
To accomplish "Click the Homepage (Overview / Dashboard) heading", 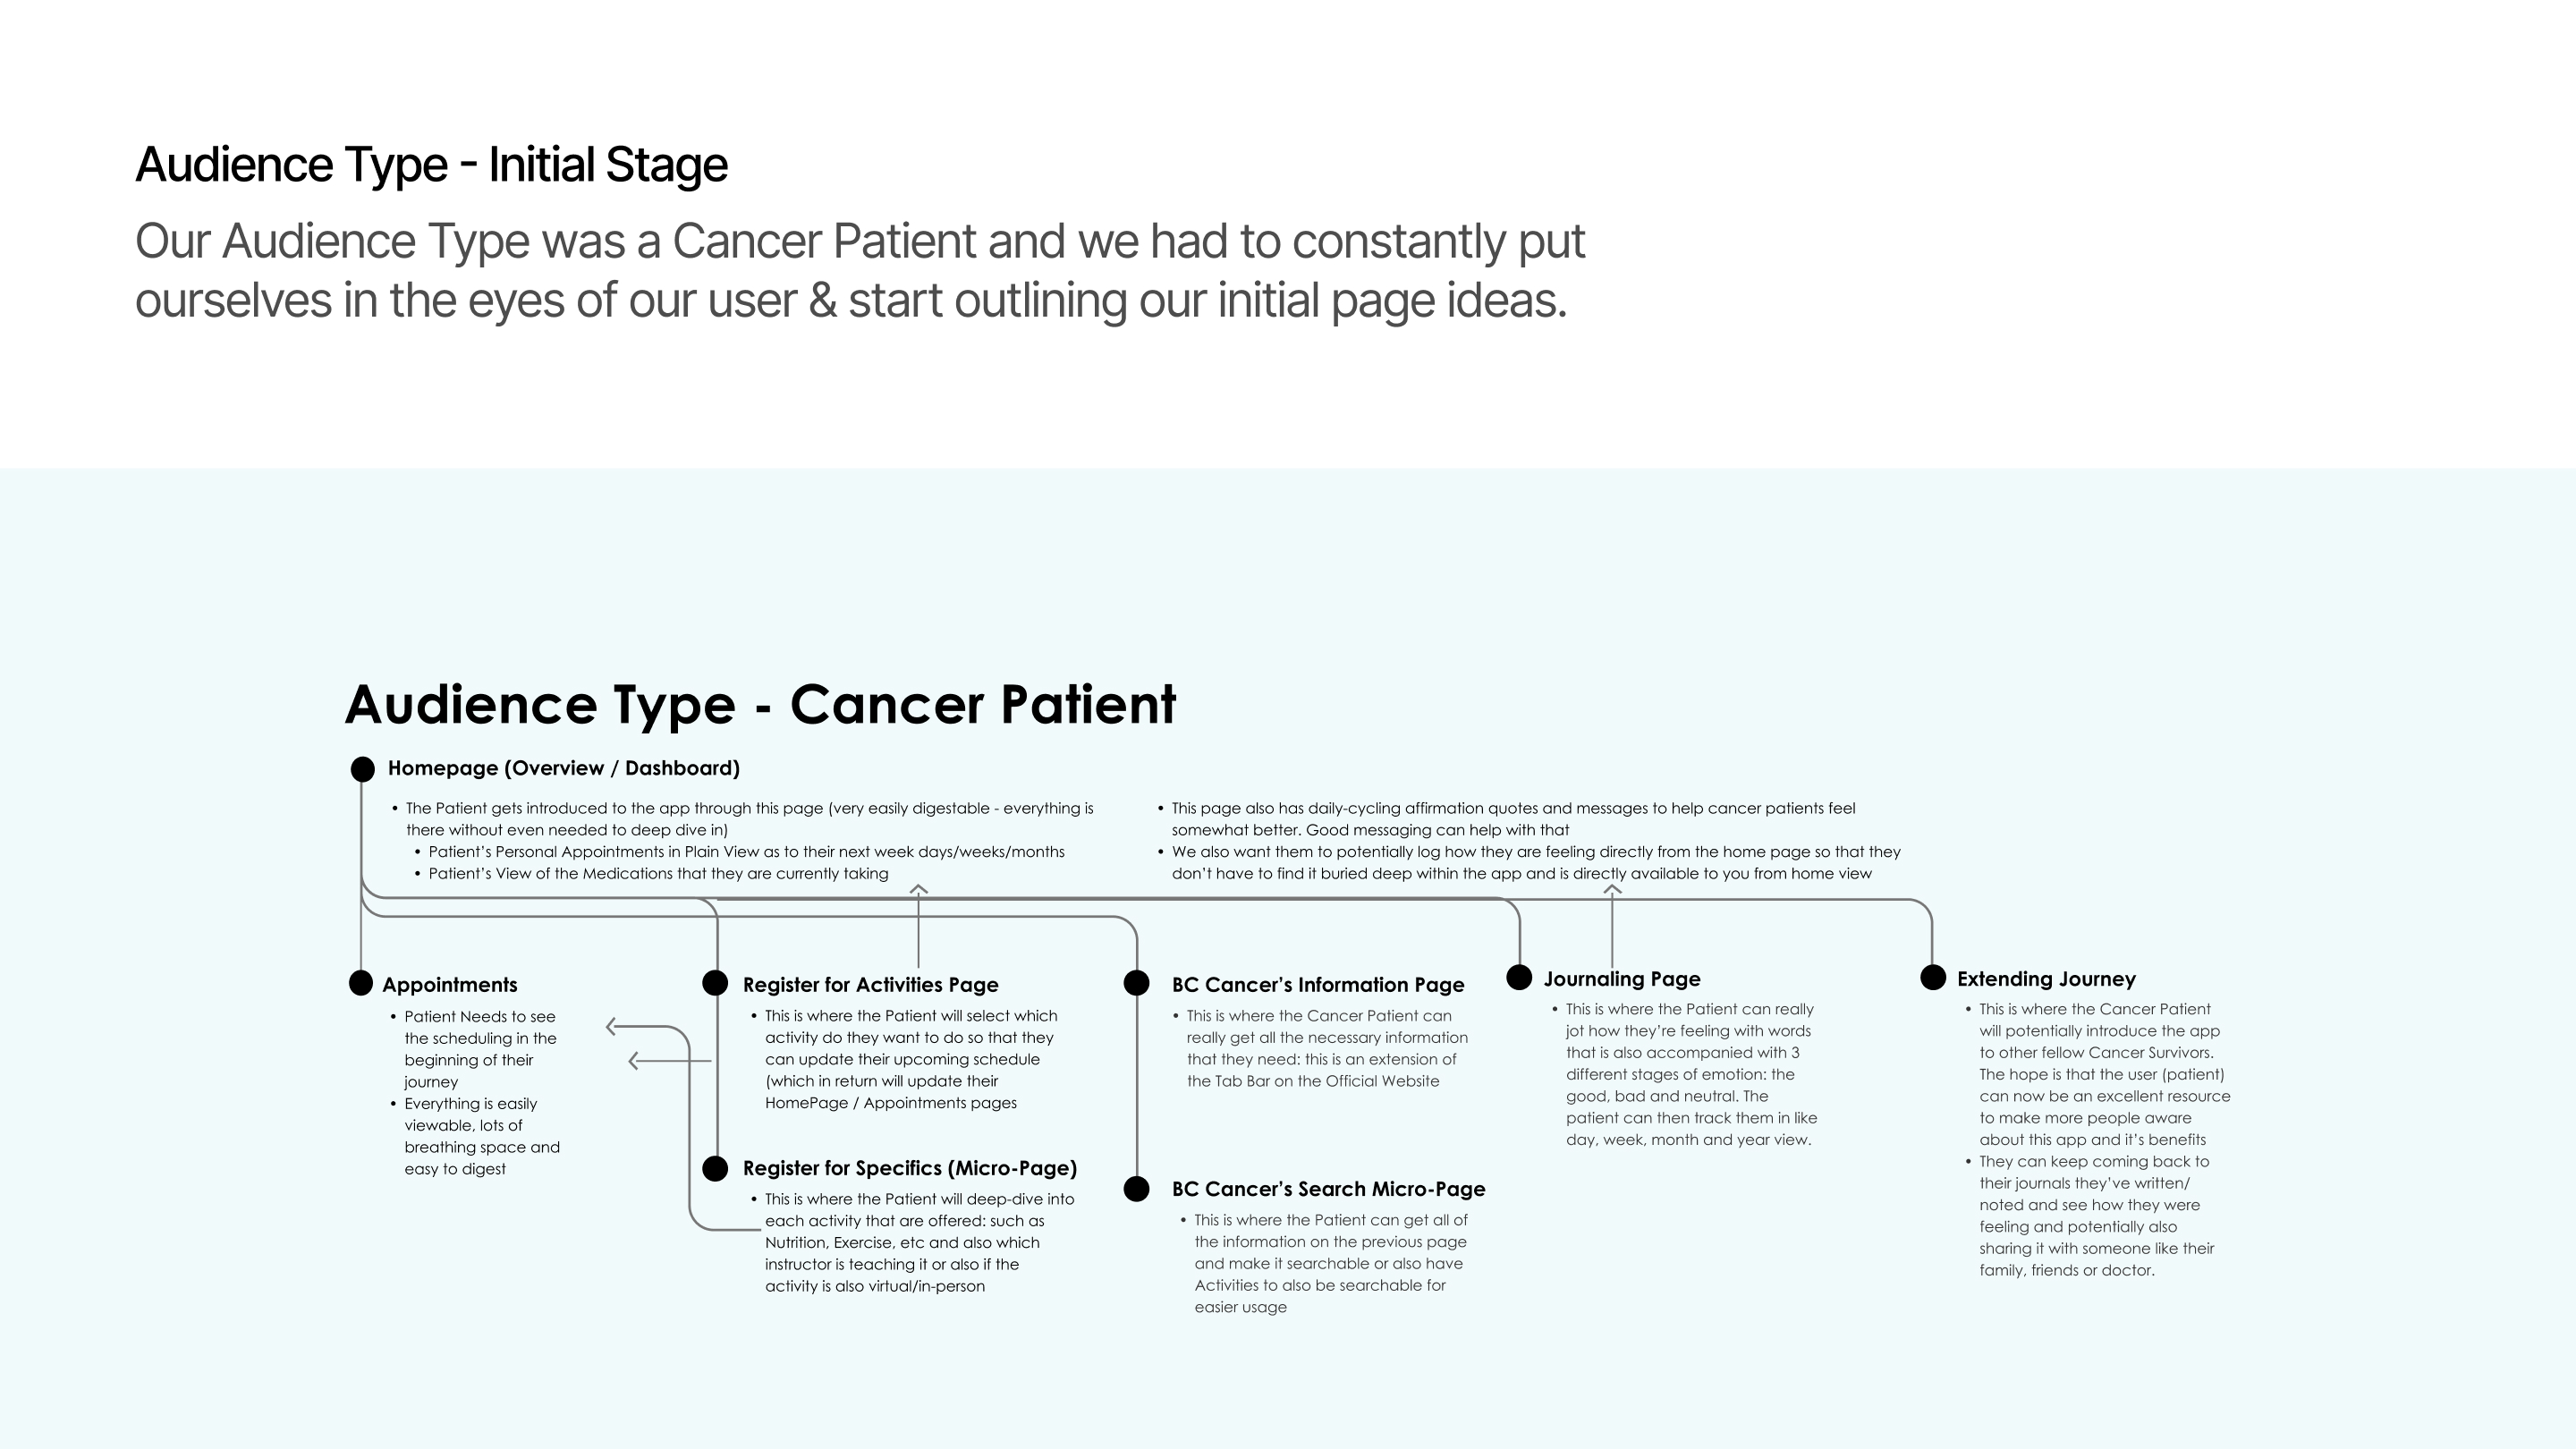I will pyautogui.click(x=564, y=768).
